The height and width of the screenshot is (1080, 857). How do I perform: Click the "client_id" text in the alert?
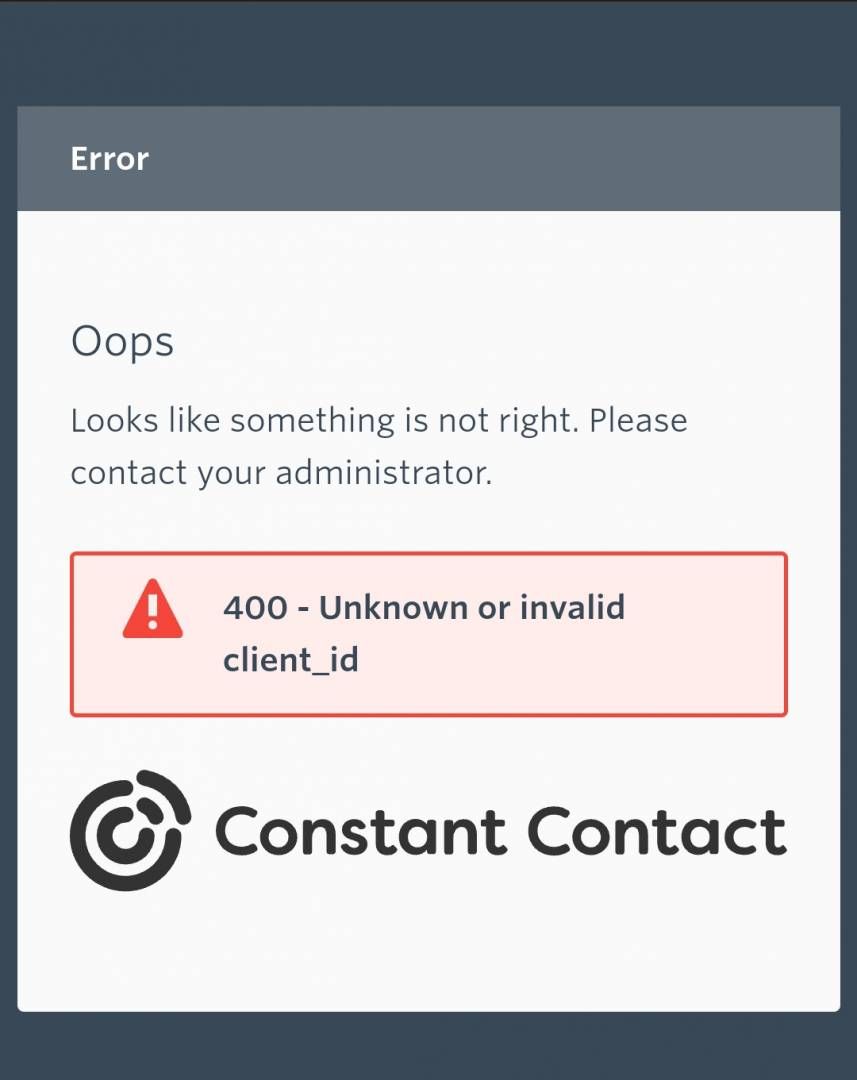(291, 660)
